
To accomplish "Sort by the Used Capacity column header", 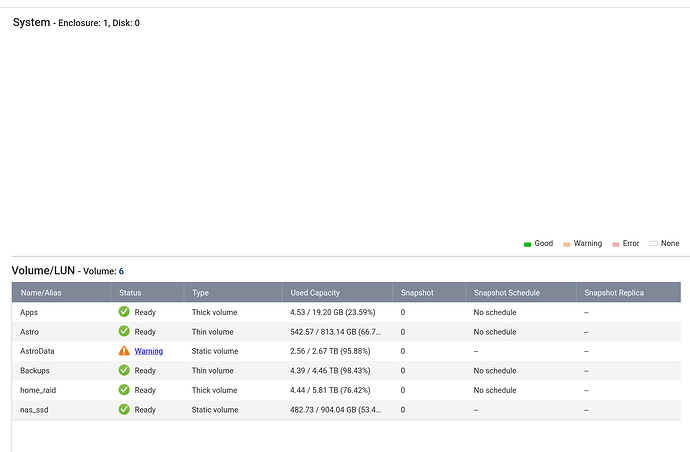I will click(x=315, y=293).
